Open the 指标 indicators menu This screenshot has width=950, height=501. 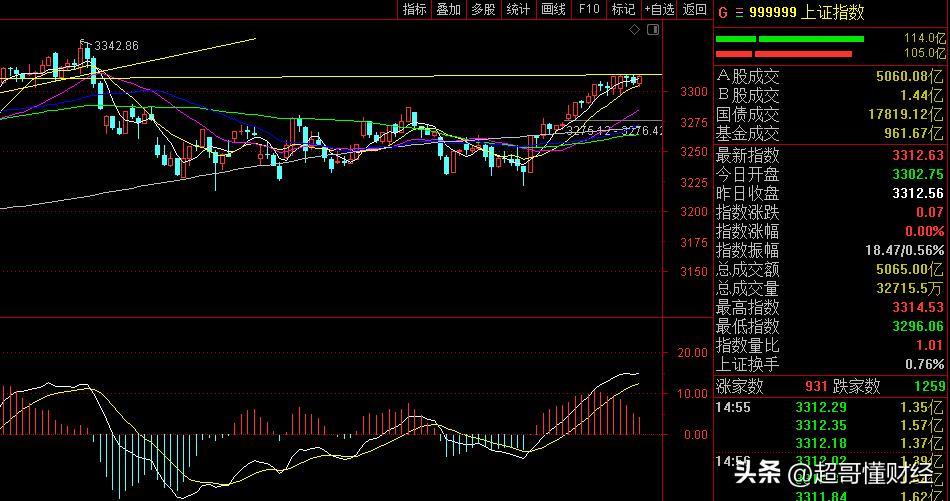(x=414, y=9)
